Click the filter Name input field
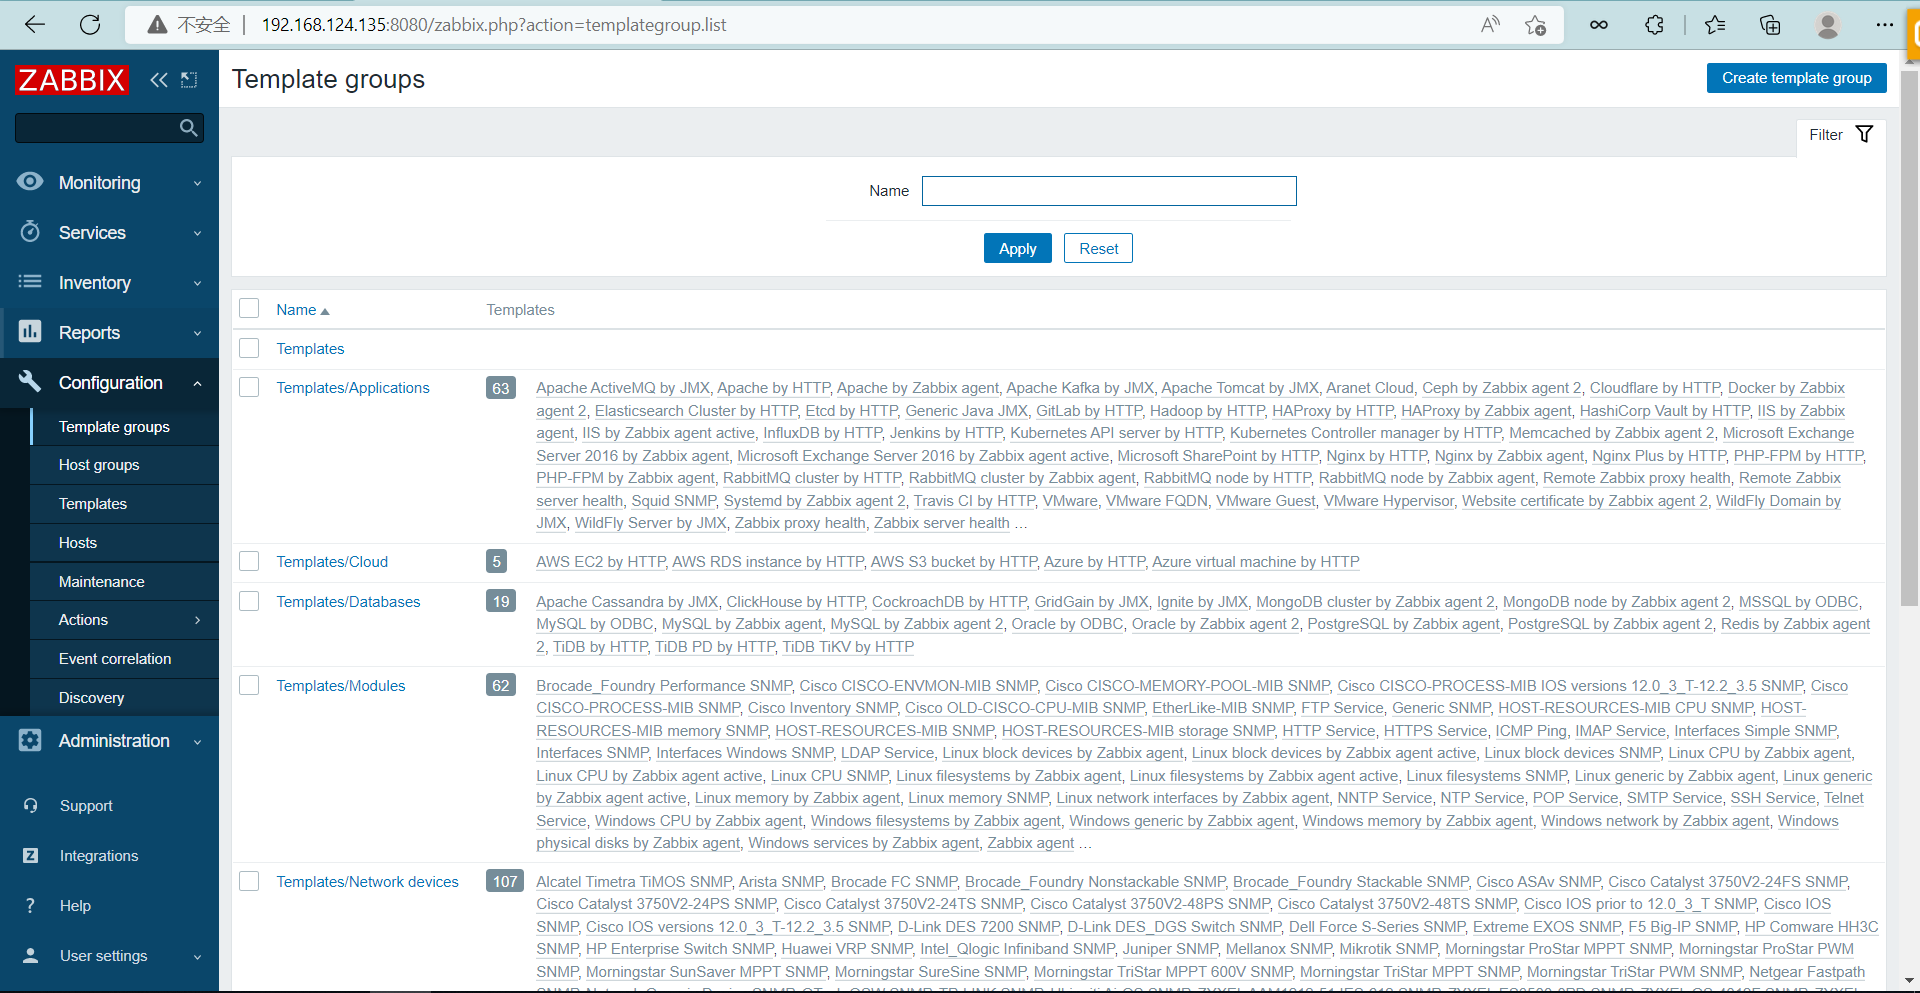 click(x=1109, y=191)
